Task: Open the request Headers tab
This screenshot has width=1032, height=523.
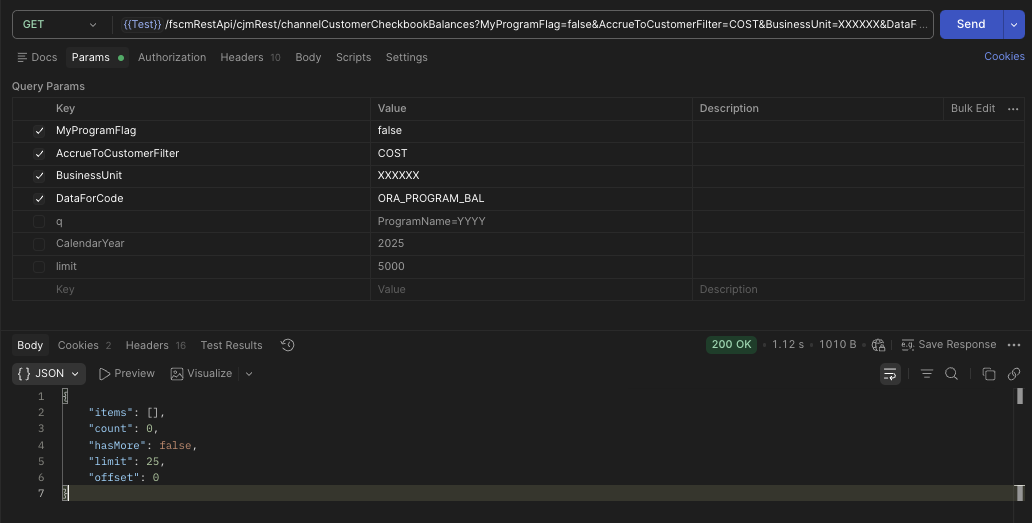Action: click(250, 57)
